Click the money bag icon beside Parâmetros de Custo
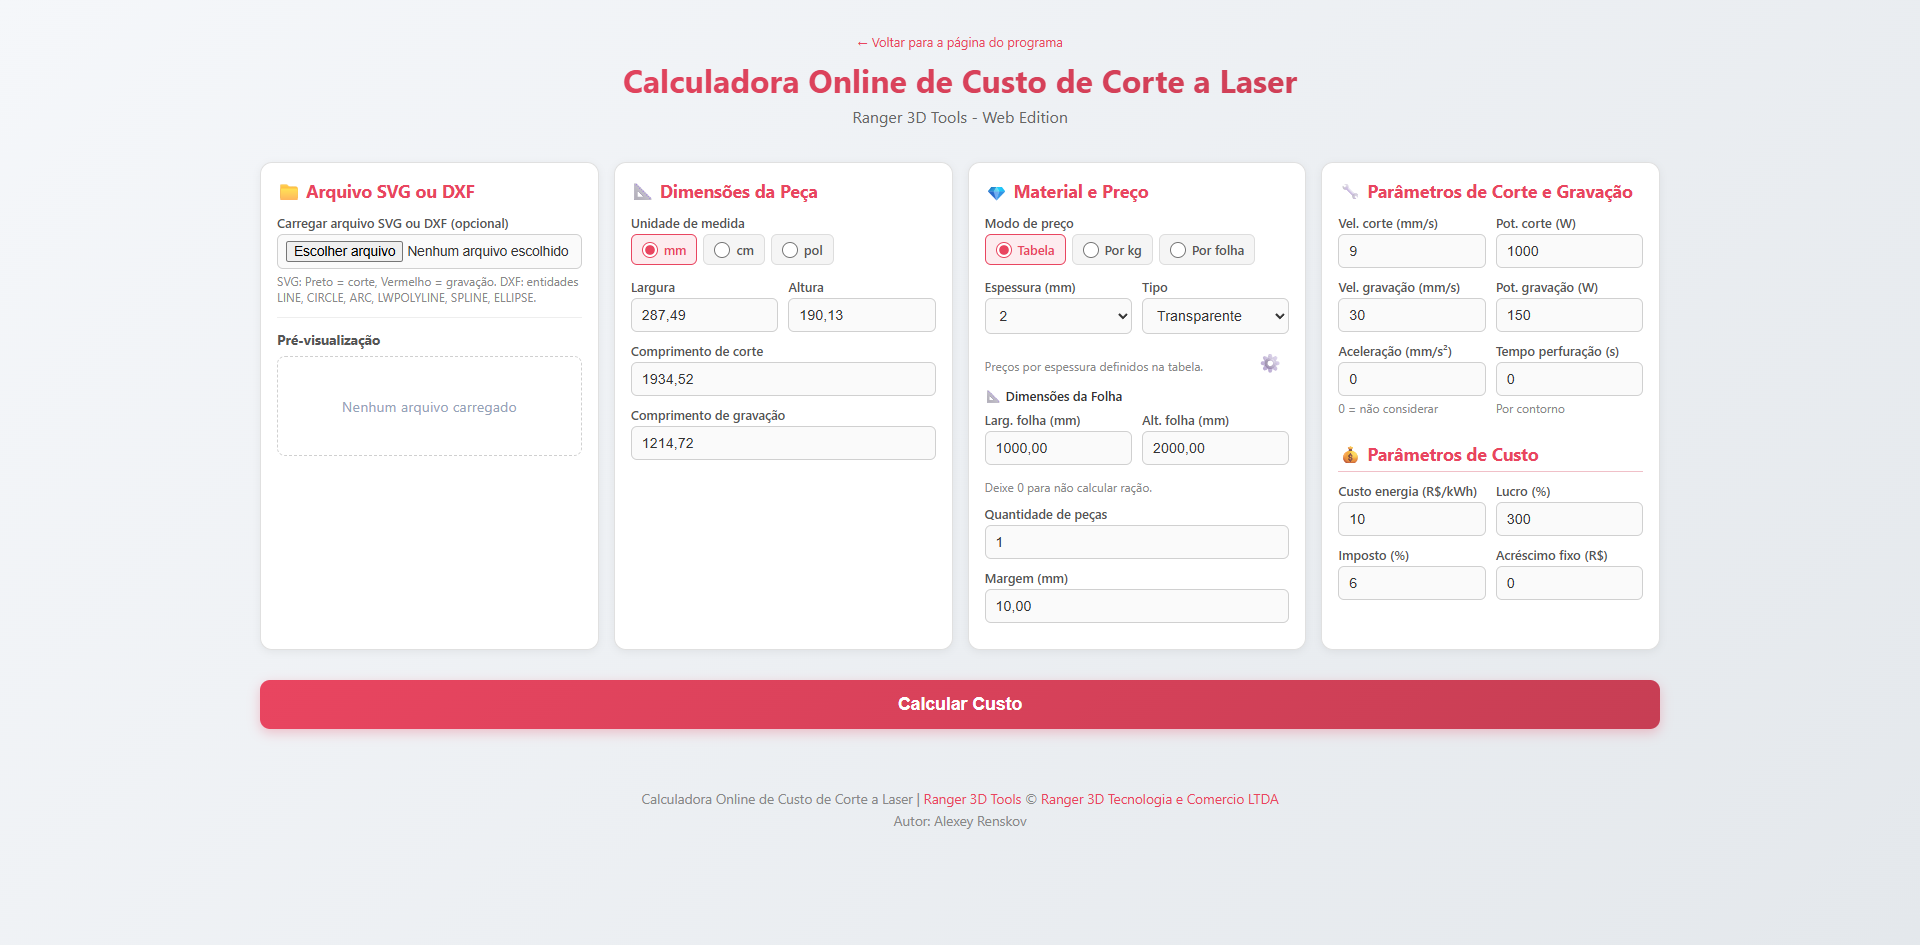The width and height of the screenshot is (1920, 945). tap(1349, 454)
